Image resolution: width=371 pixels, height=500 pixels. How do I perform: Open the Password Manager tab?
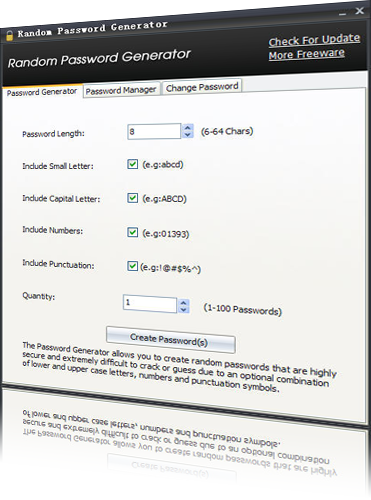(121, 90)
